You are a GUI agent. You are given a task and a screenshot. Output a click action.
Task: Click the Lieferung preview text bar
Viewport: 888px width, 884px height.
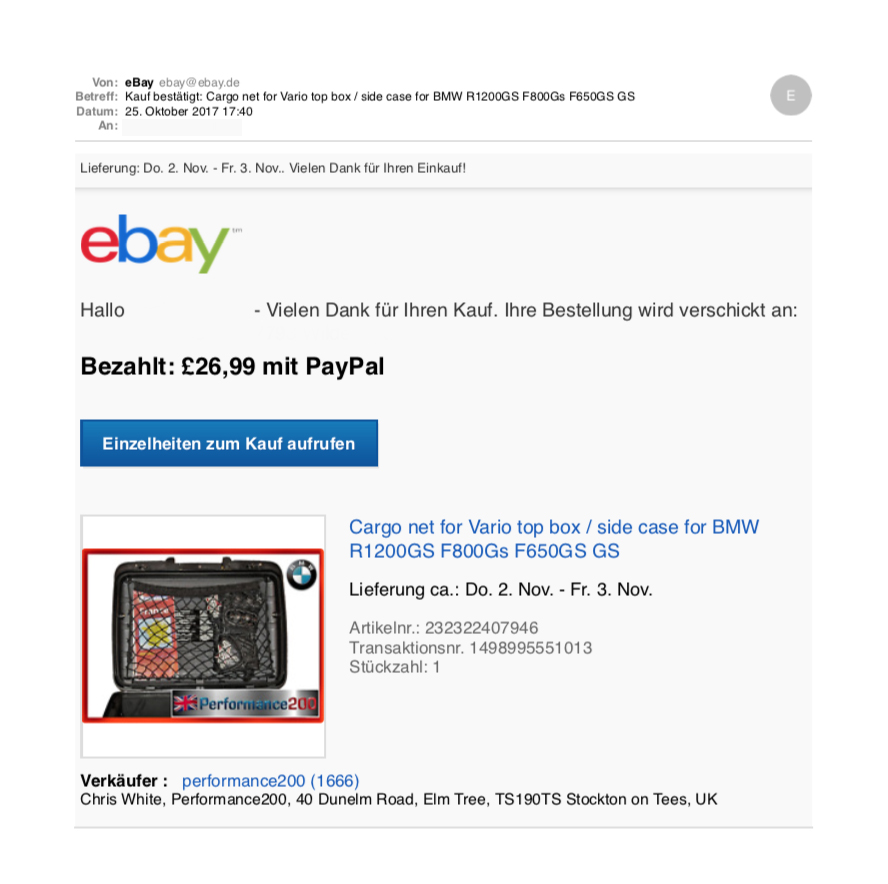coord(443,169)
